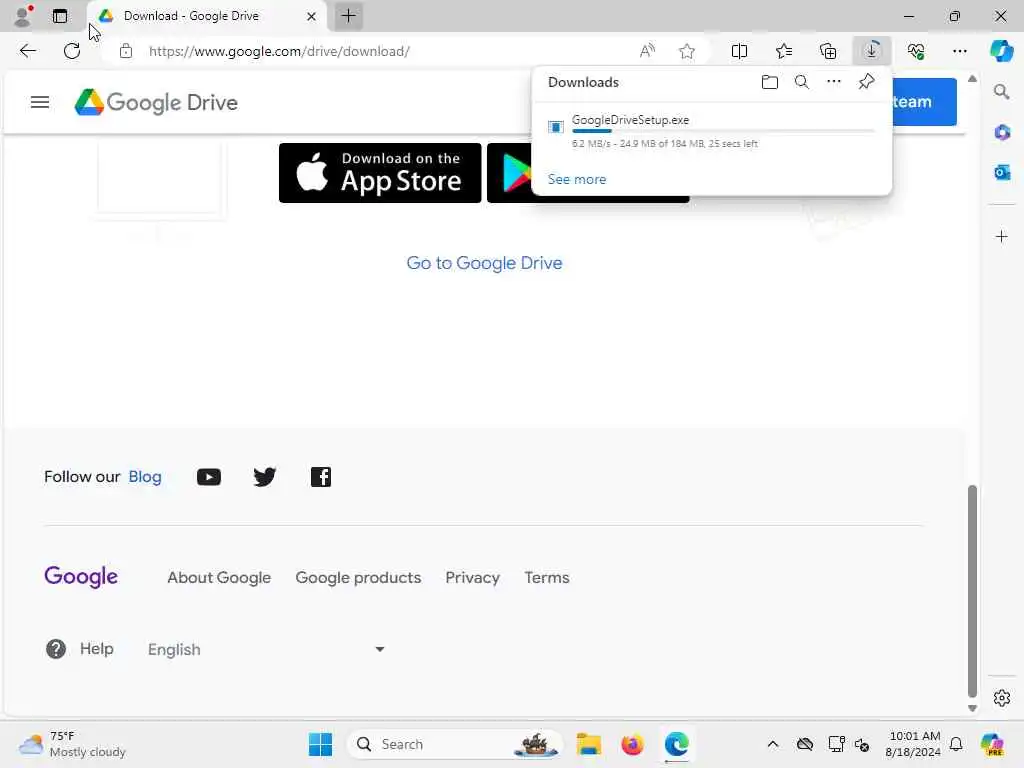Viewport: 1024px width, 768px height.
Task: Click the Help question mark icon
Action: pyautogui.click(x=56, y=648)
